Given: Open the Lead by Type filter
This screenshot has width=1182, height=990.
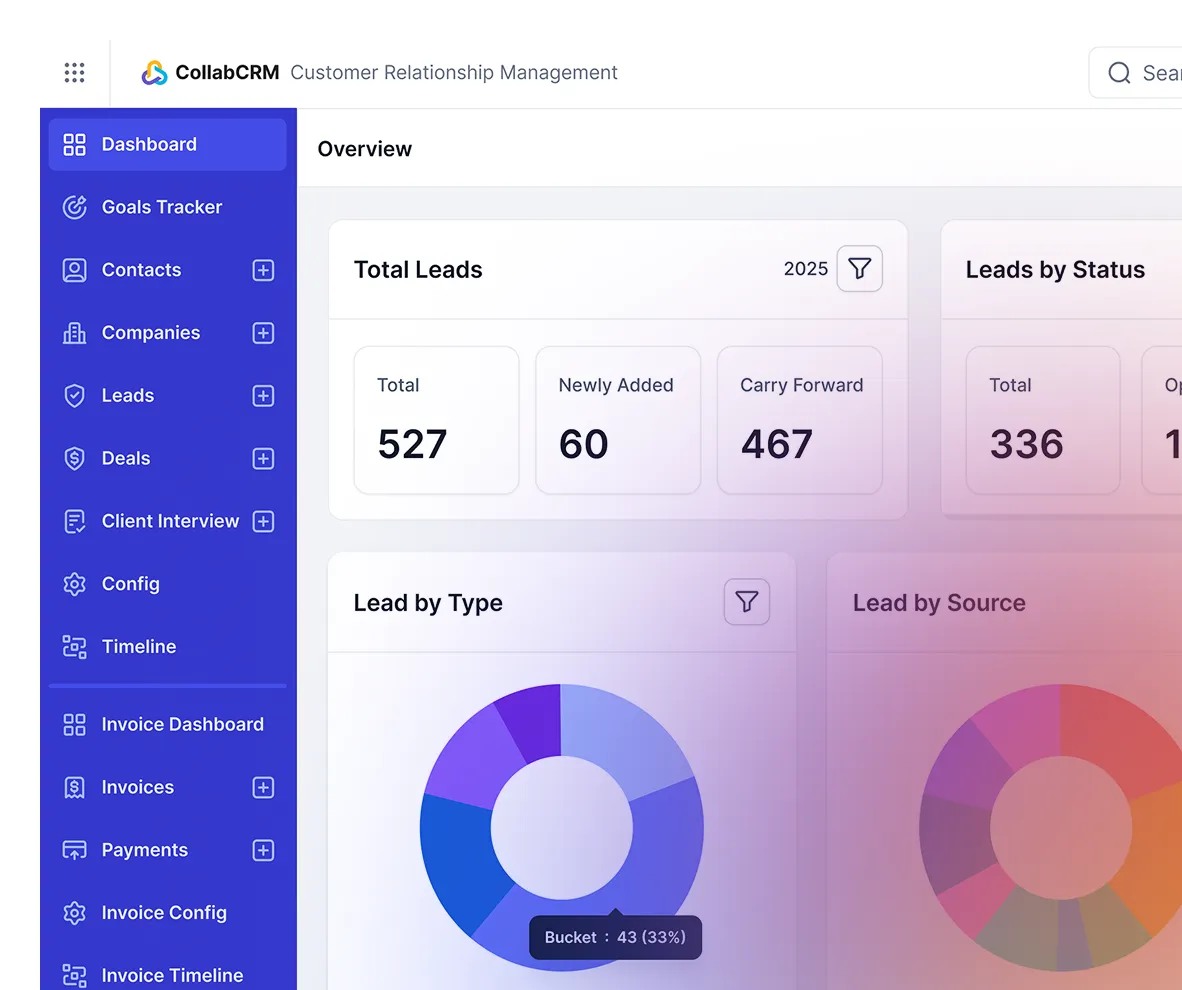Looking at the screenshot, I should (746, 602).
